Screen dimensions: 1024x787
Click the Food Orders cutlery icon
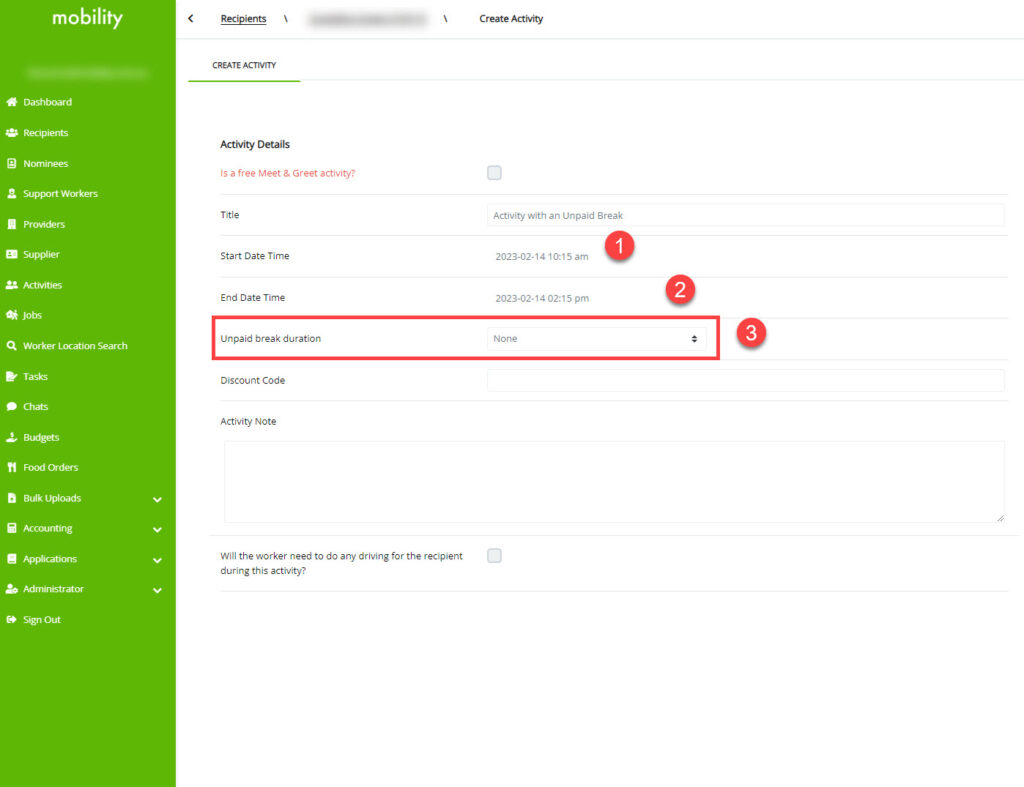tap(12, 467)
